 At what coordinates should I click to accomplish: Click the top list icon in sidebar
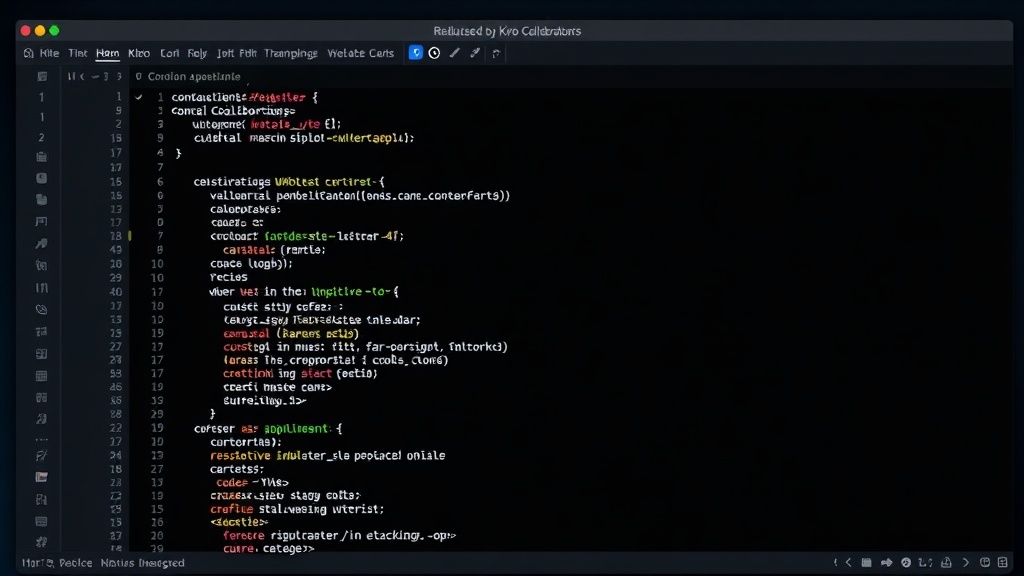[42, 76]
